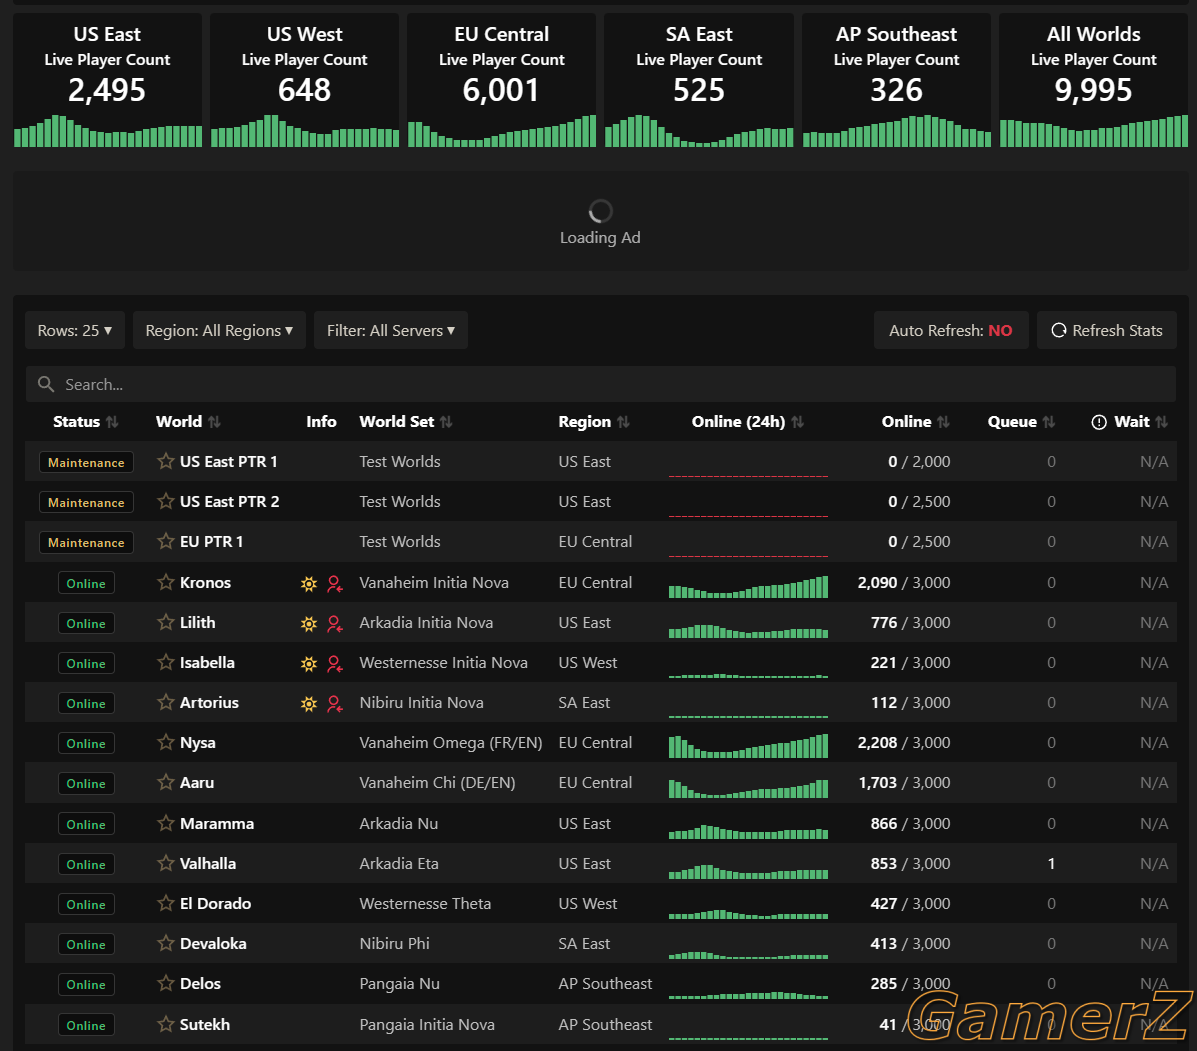Screen dimensions: 1197x1051
Task: Open the Region: All Regions dropdown
Action: coord(219,330)
